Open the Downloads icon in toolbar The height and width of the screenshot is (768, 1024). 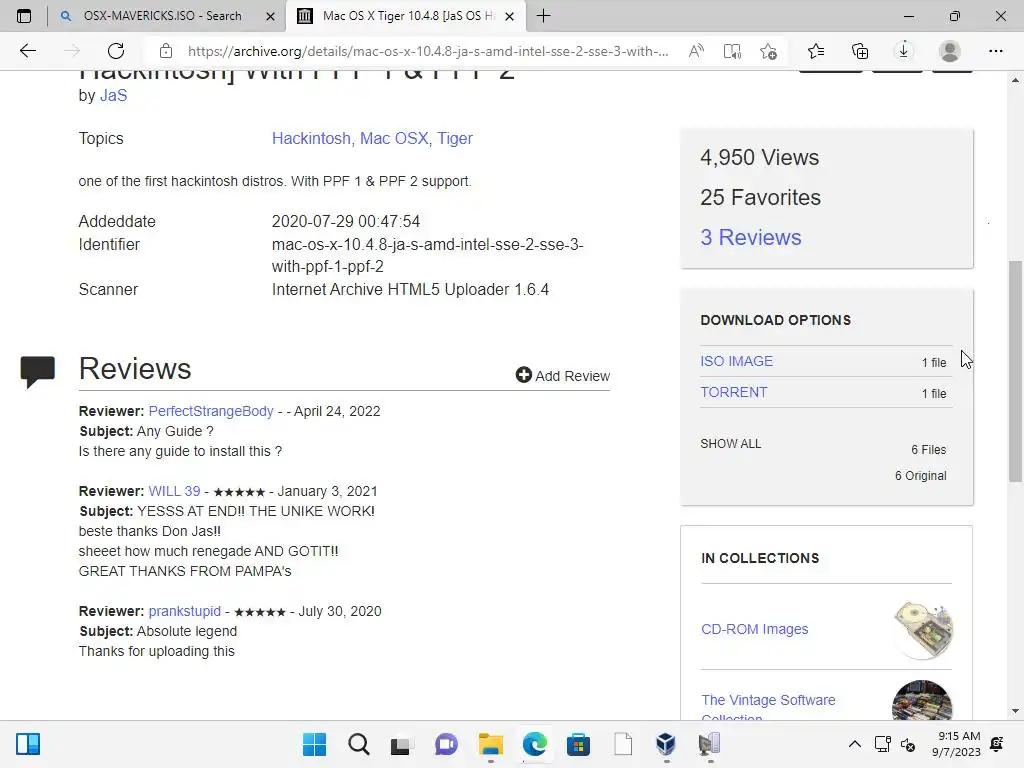[x=903, y=51]
